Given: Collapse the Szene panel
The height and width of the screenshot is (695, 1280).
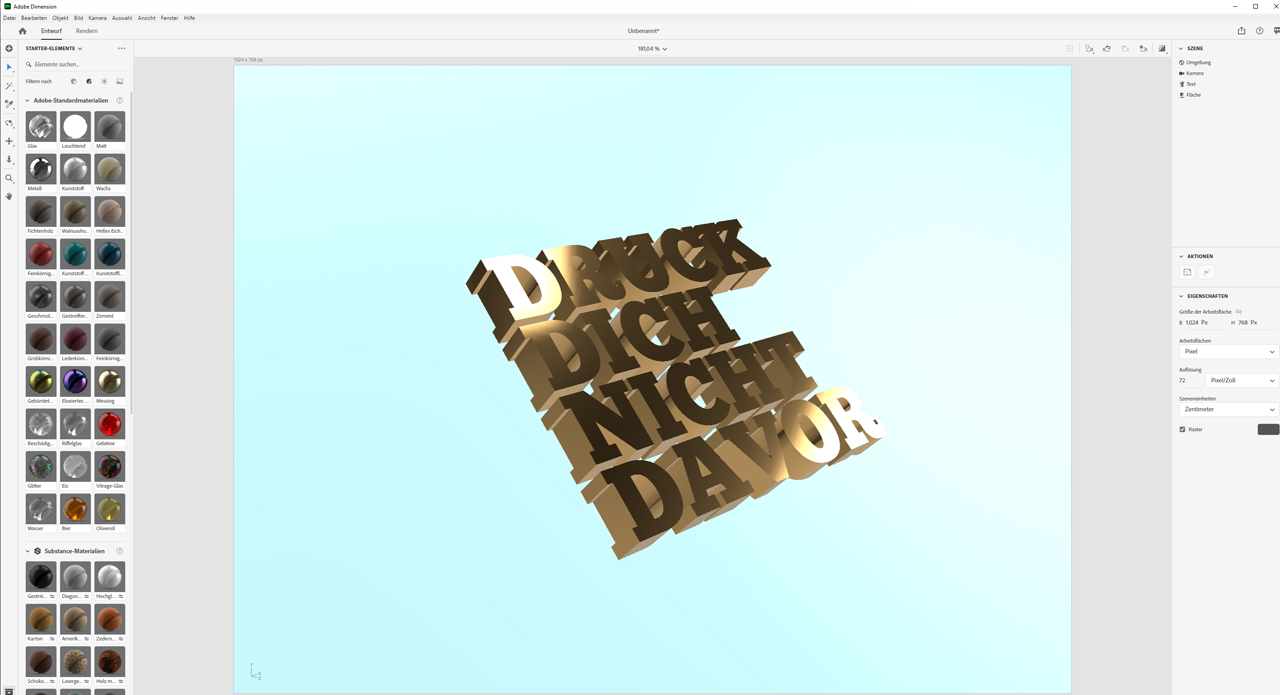Looking at the screenshot, I should coord(1181,48).
